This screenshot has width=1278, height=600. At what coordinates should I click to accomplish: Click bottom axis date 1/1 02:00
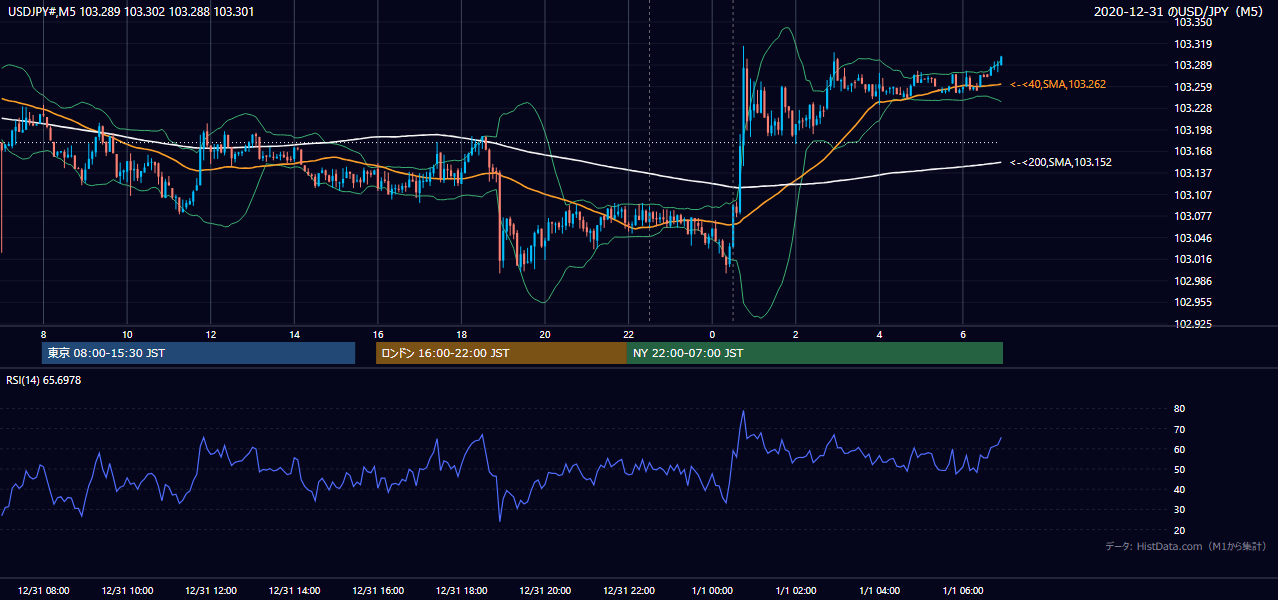tap(795, 591)
